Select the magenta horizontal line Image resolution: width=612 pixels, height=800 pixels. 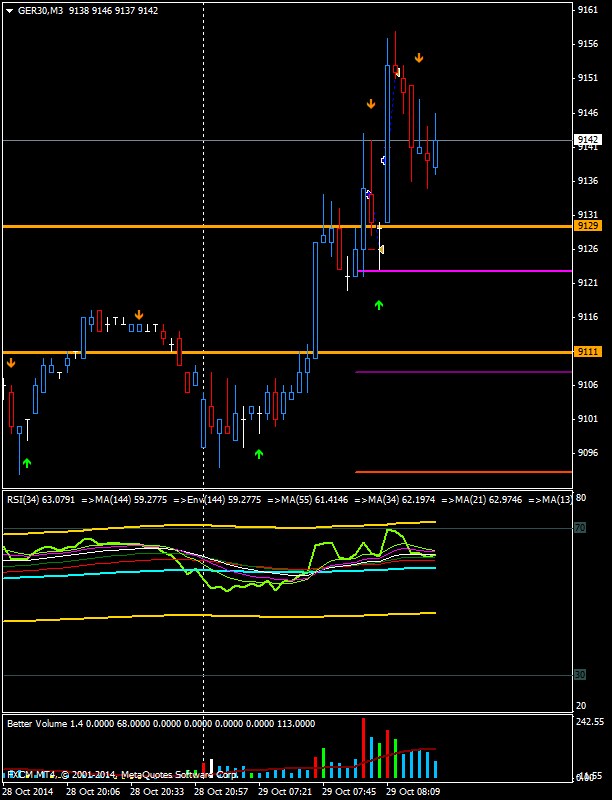tap(465, 271)
